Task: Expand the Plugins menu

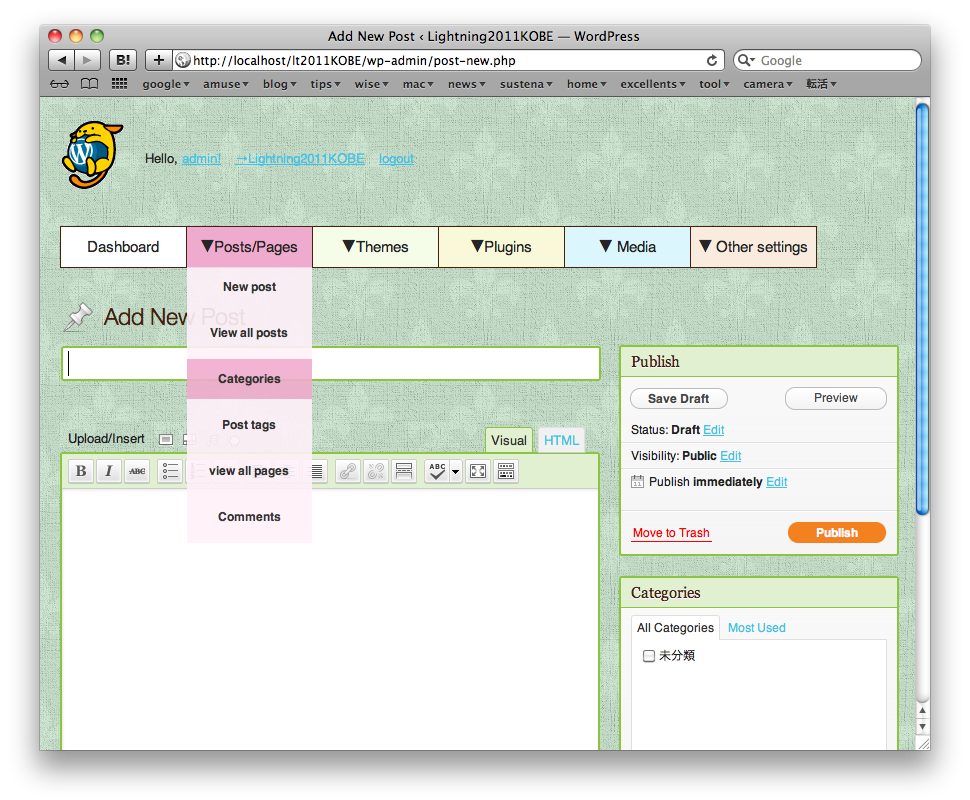Action: click(x=502, y=247)
